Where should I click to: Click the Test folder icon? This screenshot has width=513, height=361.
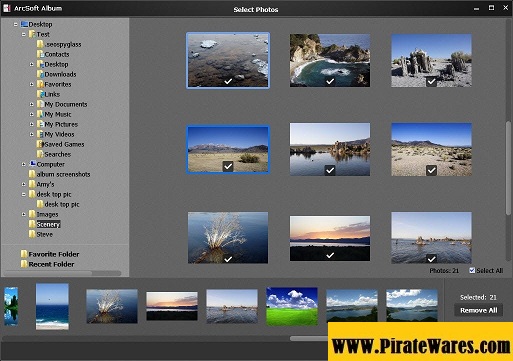[x=32, y=34]
